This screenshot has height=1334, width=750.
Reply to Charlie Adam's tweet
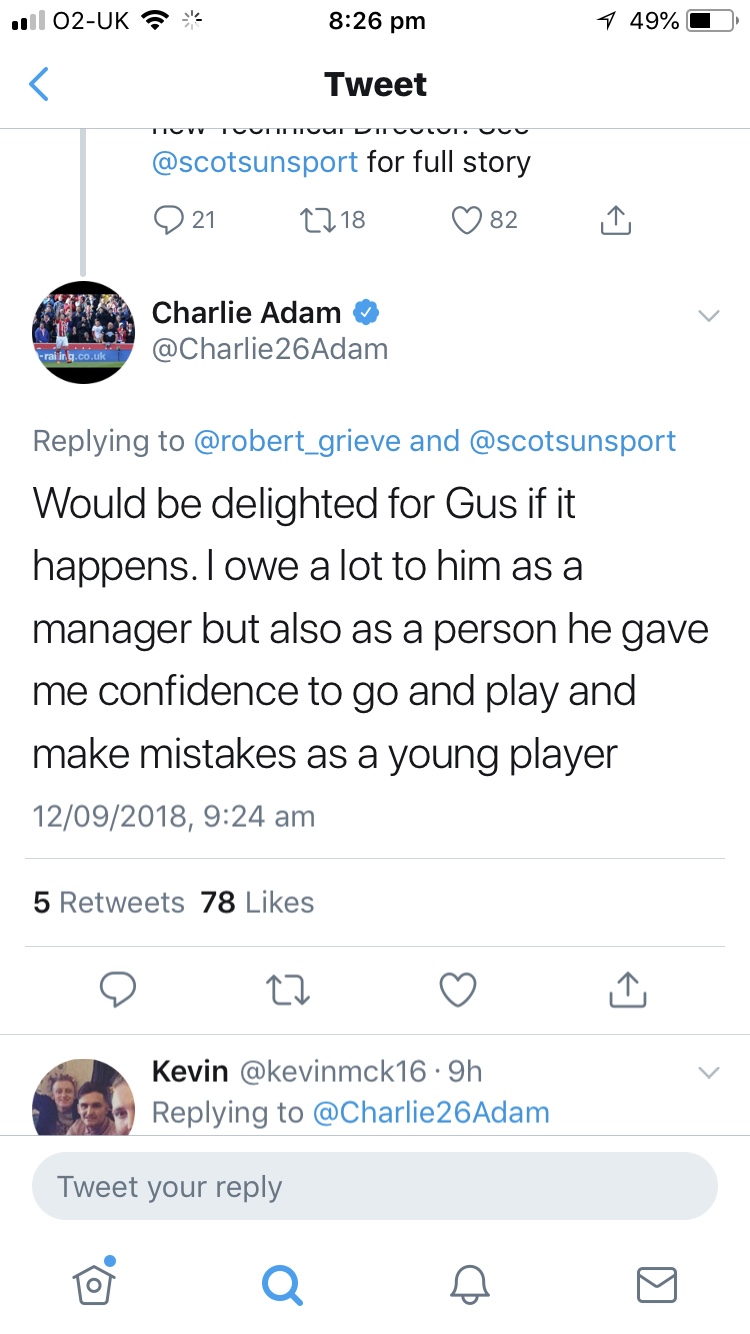click(118, 990)
